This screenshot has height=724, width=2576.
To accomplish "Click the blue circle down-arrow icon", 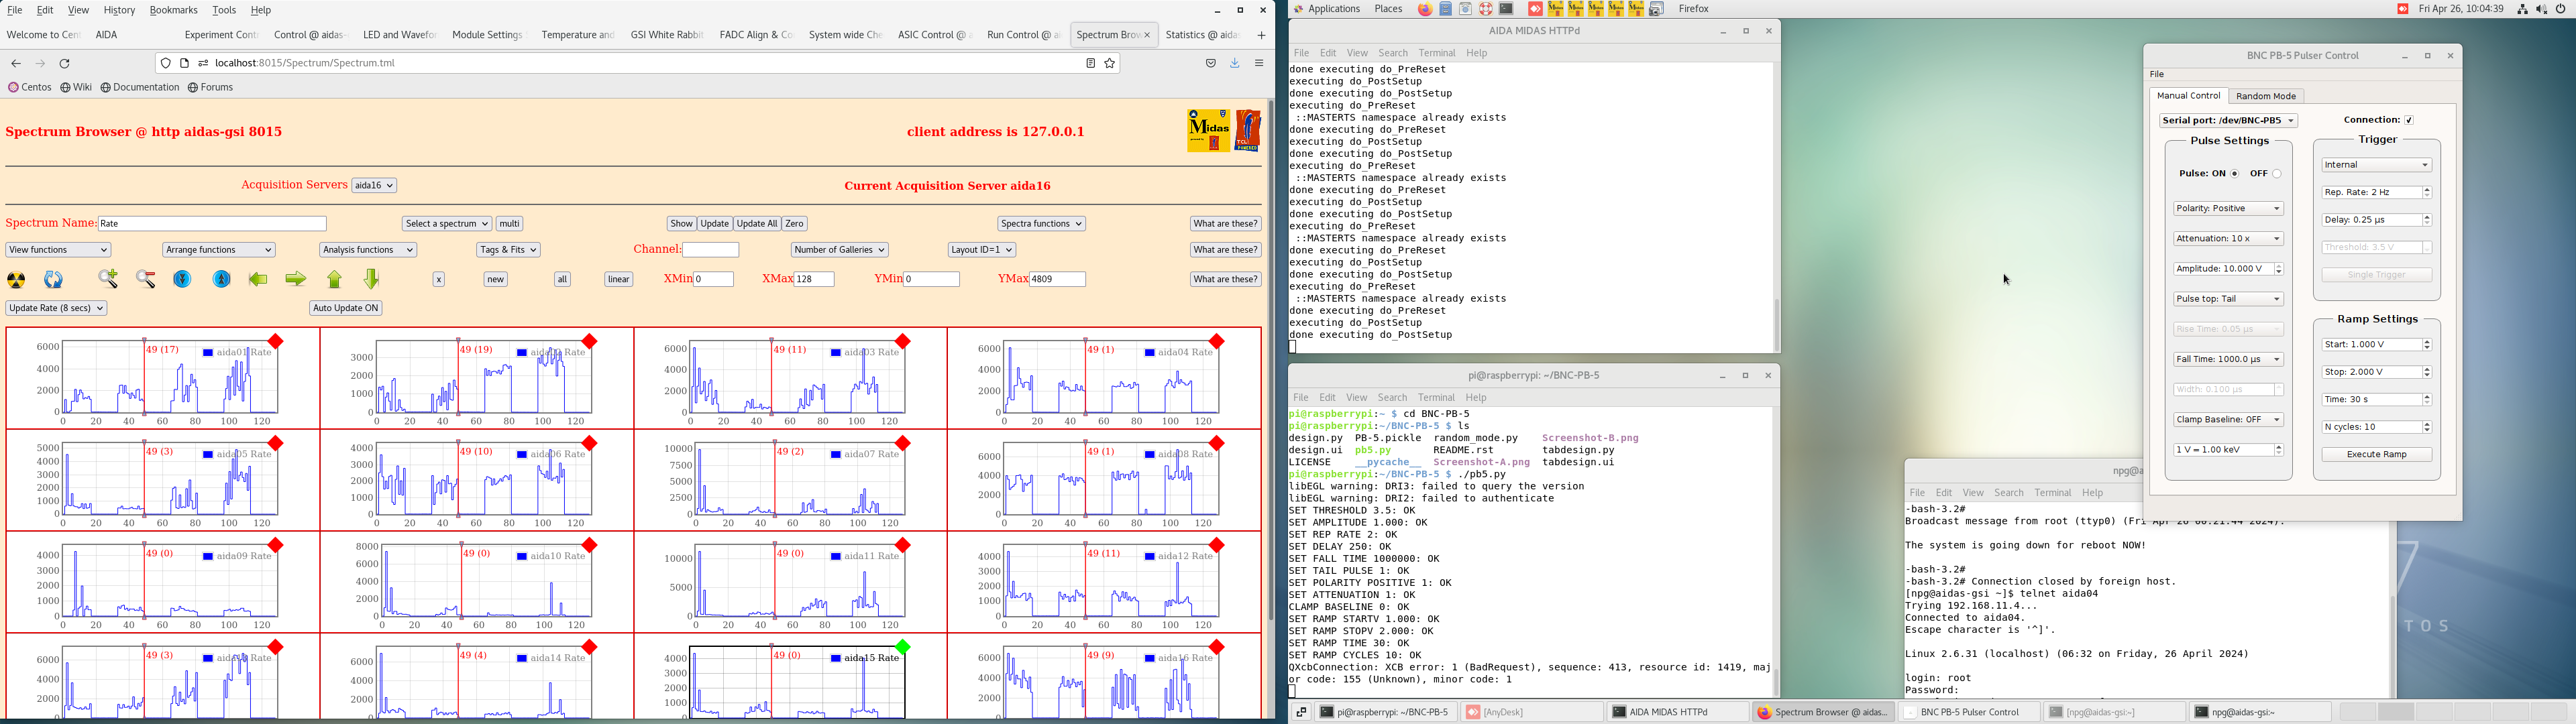I will tap(183, 280).
